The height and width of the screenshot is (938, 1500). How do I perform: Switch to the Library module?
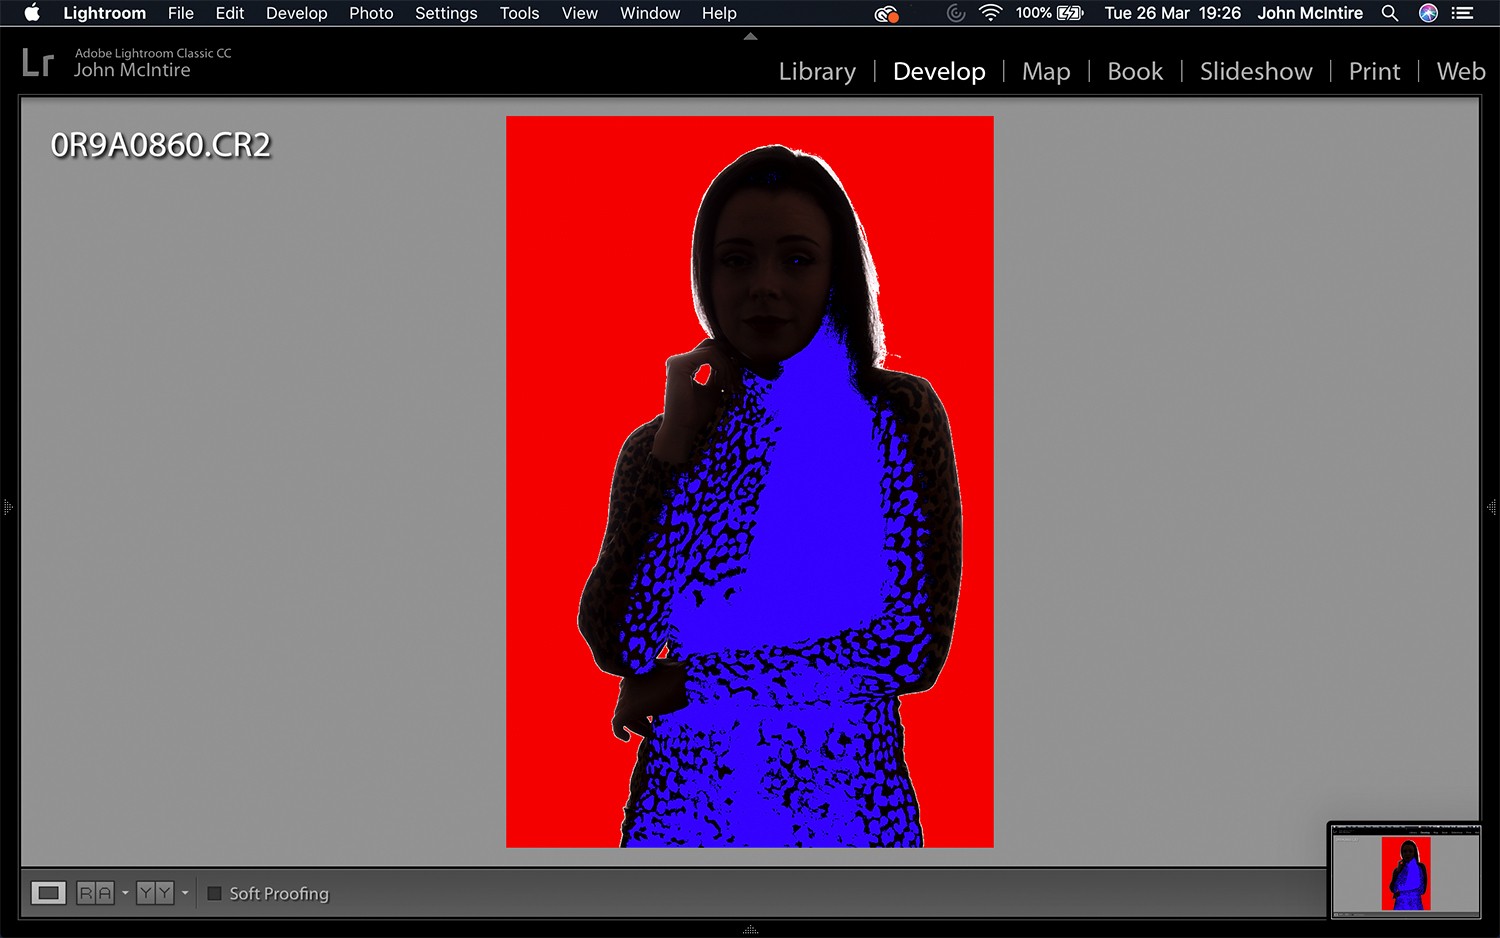[x=817, y=72]
